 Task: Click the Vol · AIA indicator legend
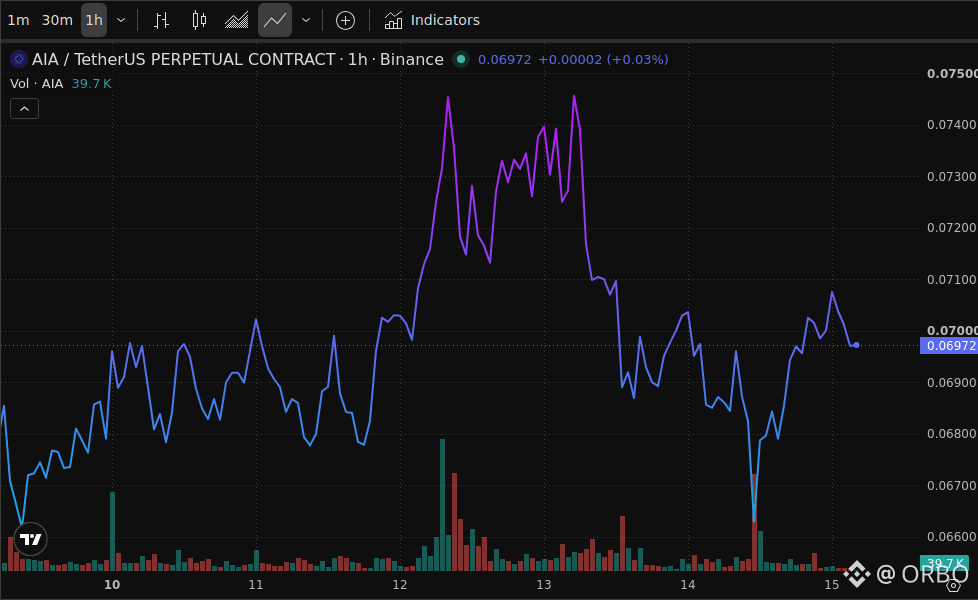pos(36,84)
